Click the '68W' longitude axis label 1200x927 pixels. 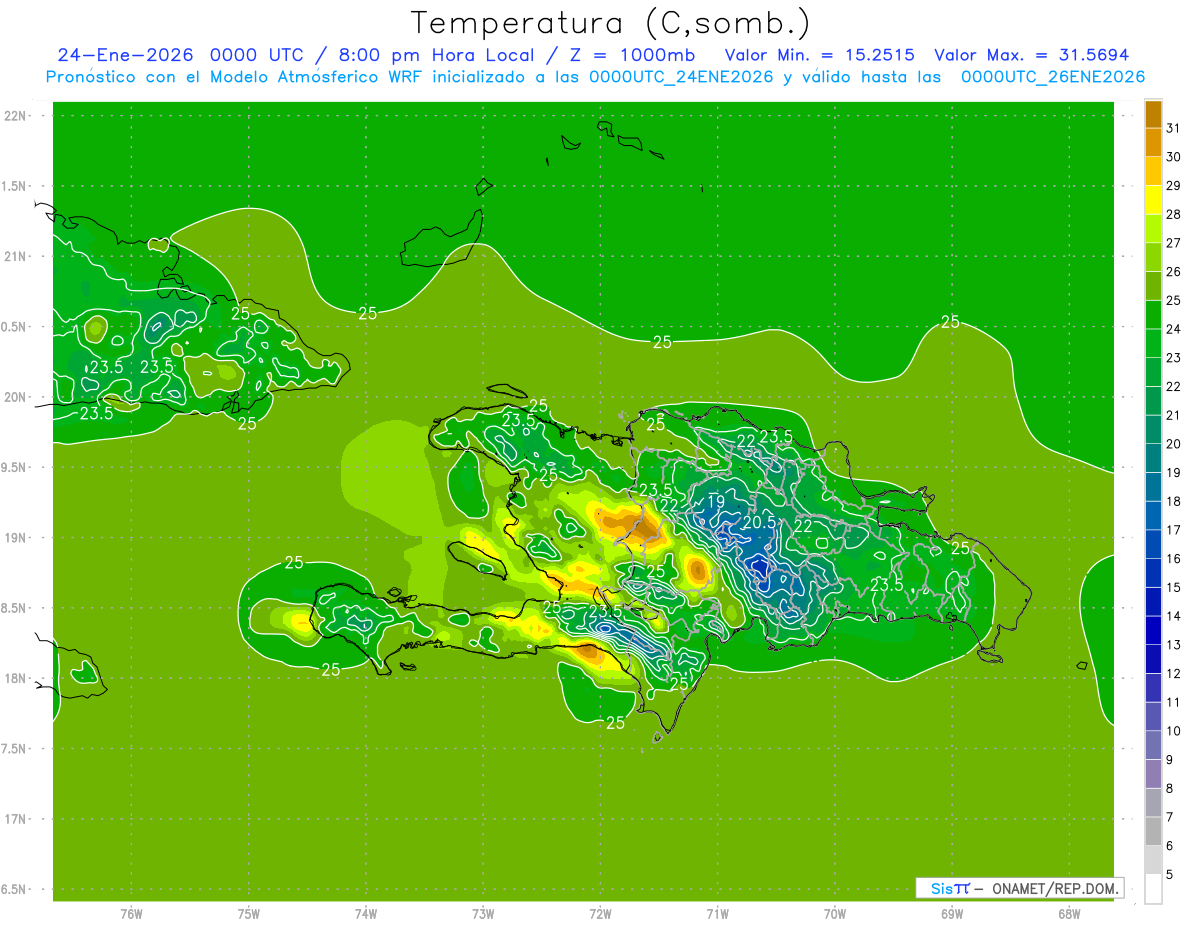coord(1069,914)
